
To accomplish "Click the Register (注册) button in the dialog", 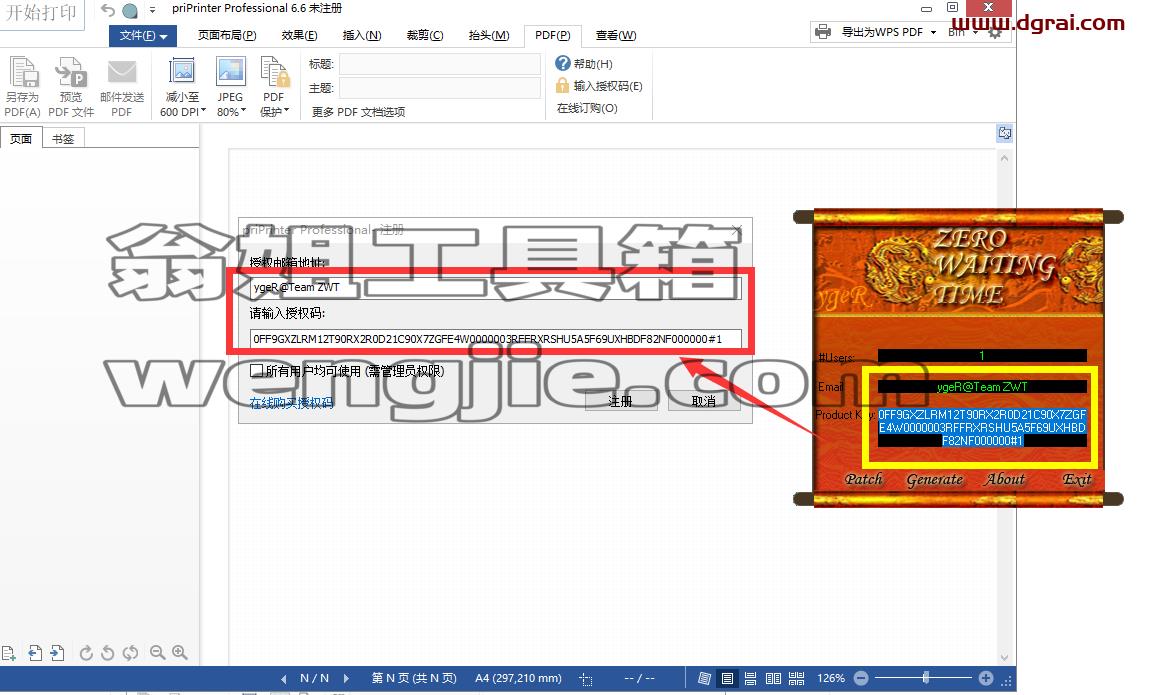I will pyautogui.click(x=621, y=401).
